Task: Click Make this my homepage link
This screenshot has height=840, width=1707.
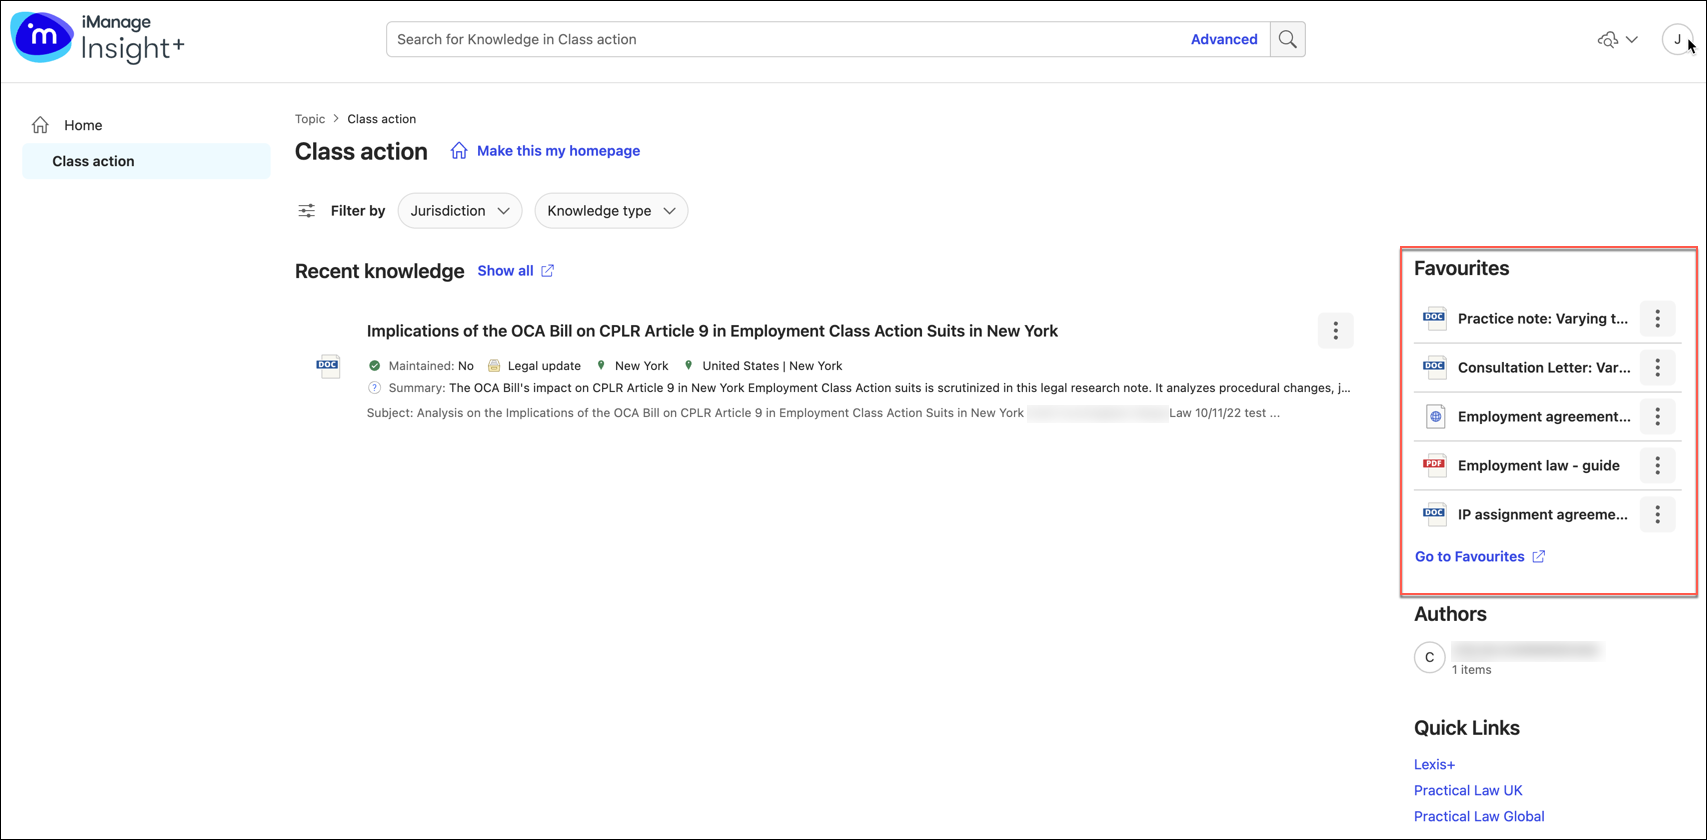Action: [558, 151]
